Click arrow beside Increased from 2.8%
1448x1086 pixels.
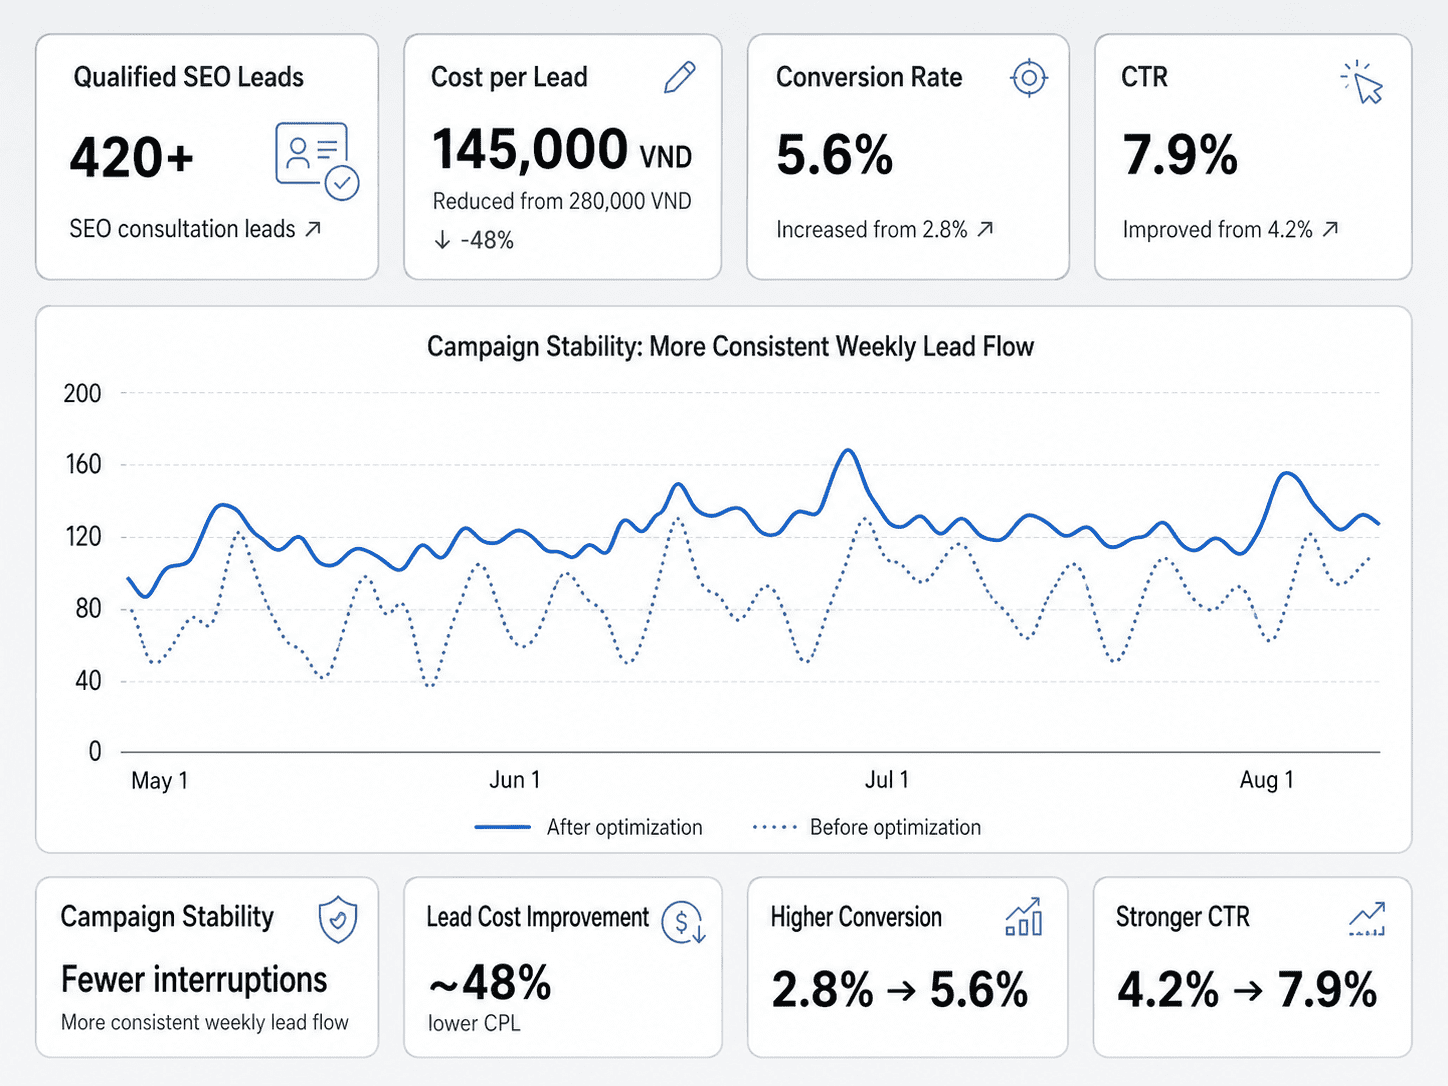pyautogui.click(x=985, y=229)
